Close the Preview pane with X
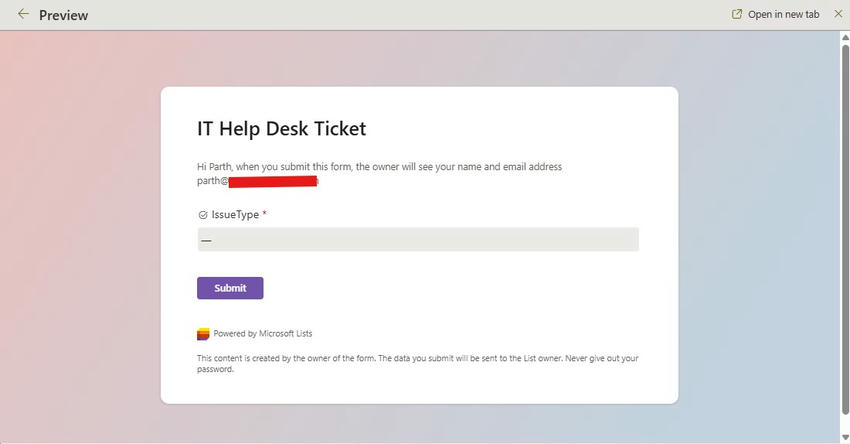850x444 pixels. pyautogui.click(x=838, y=14)
